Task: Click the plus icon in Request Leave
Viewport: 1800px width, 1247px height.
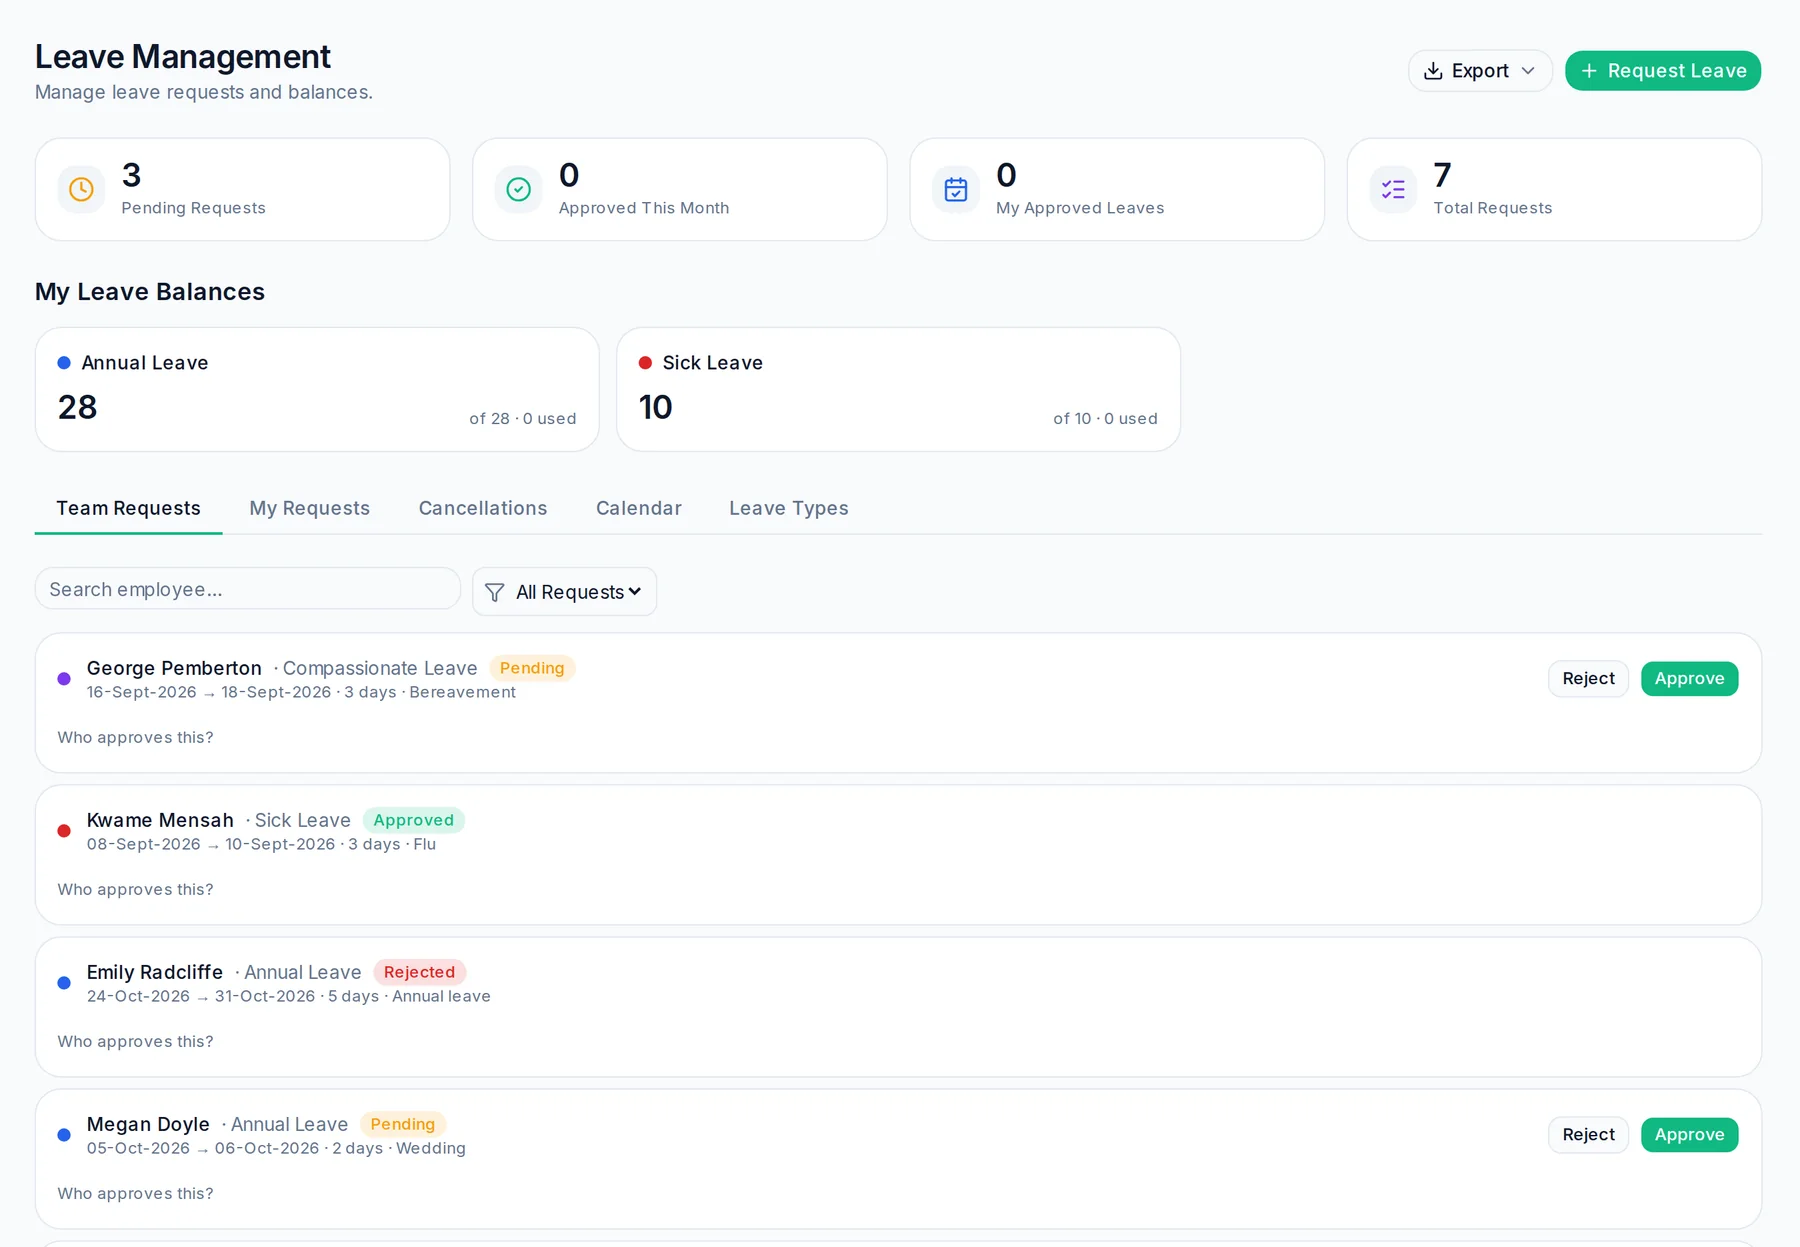Action: pos(1589,71)
